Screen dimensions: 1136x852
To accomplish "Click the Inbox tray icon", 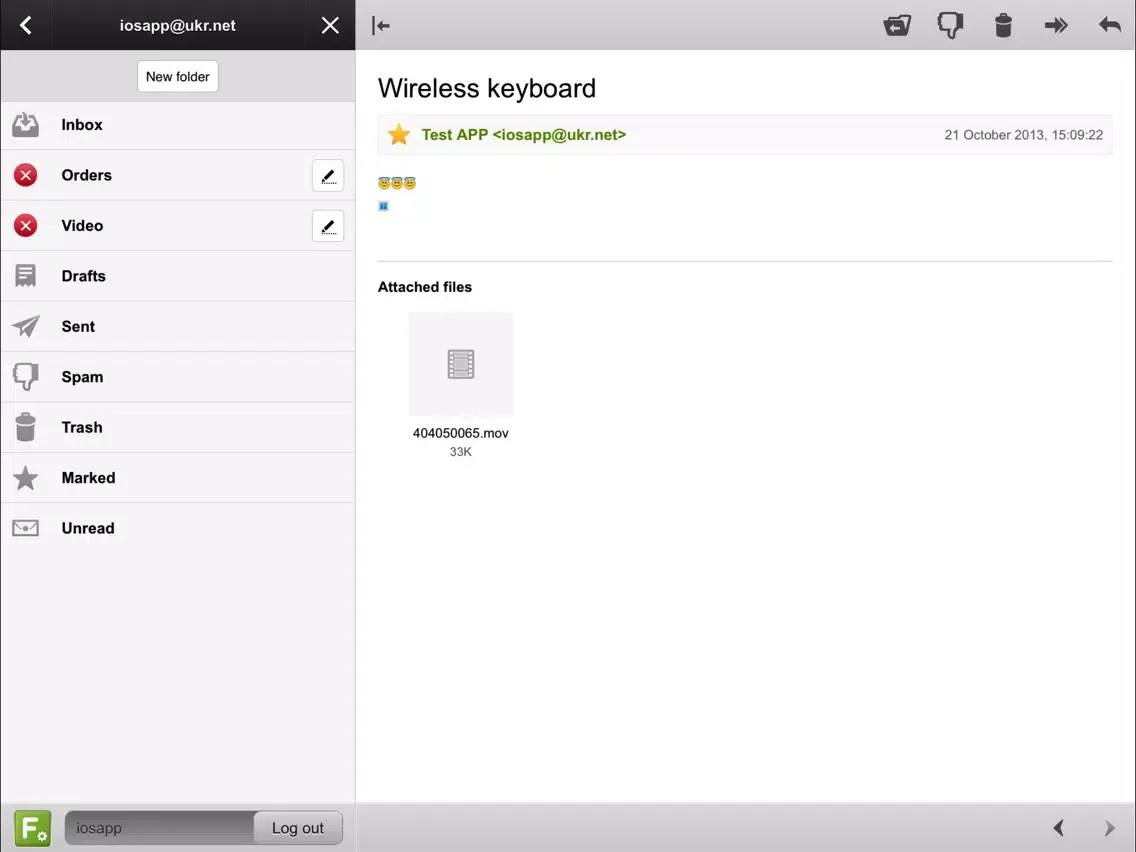I will point(25,125).
